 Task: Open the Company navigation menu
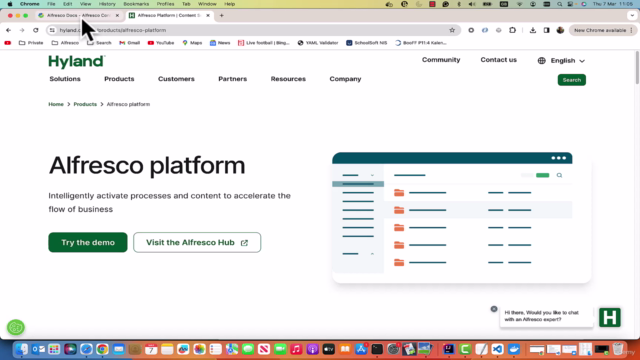(345, 79)
